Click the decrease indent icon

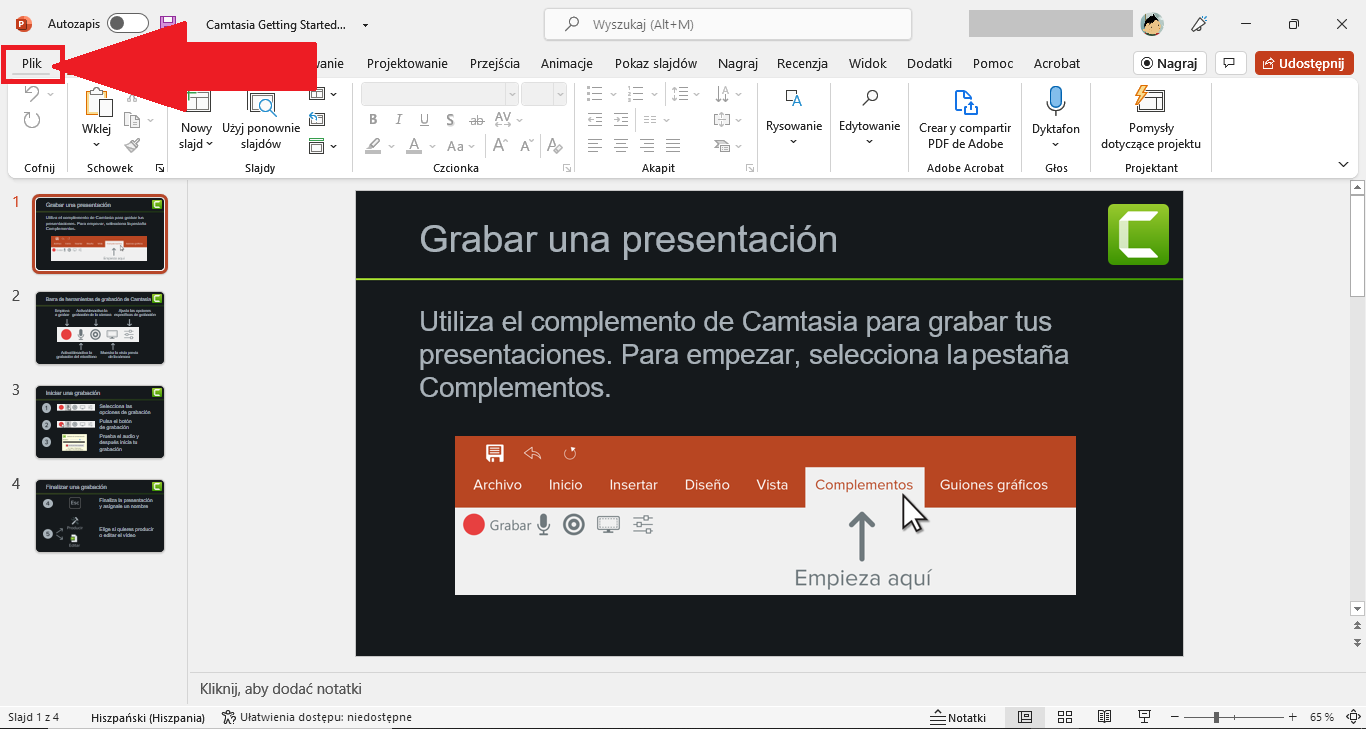tap(595, 120)
